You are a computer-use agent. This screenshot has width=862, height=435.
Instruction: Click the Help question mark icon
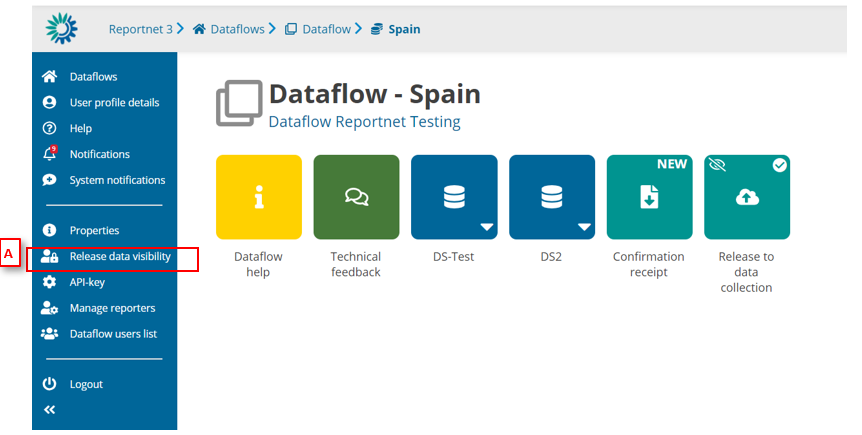coord(49,128)
